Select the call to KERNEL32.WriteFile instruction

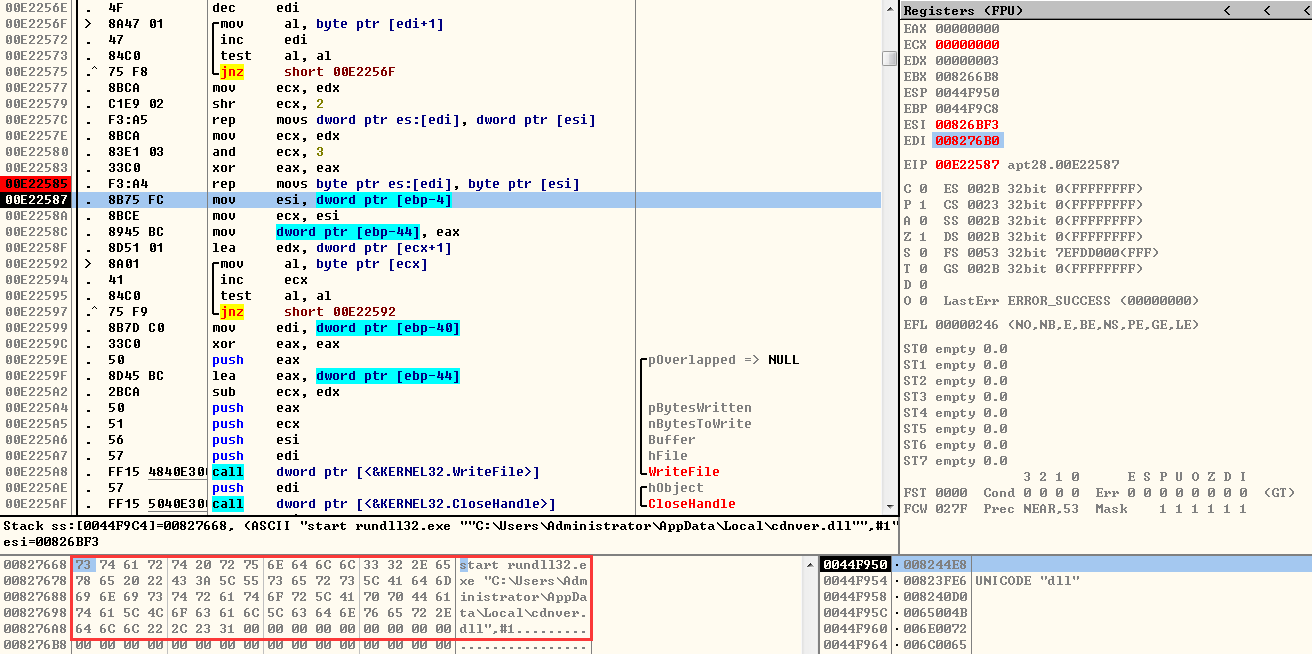tap(376, 472)
